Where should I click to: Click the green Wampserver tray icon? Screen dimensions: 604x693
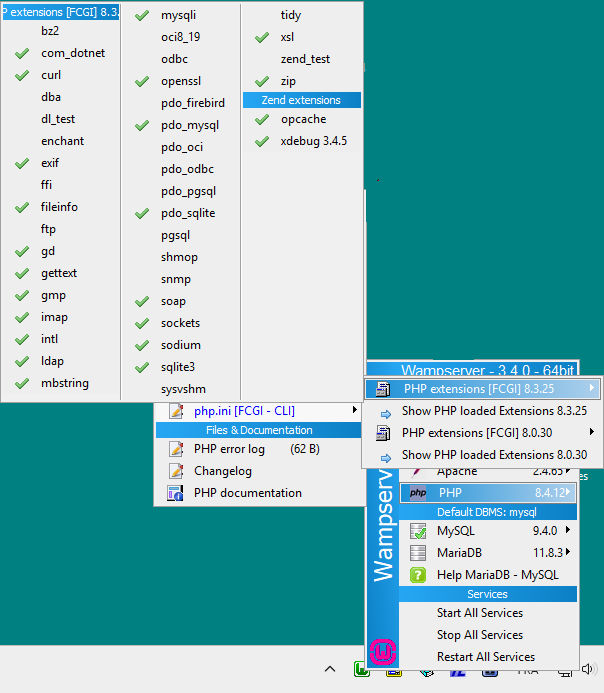(x=363, y=670)
